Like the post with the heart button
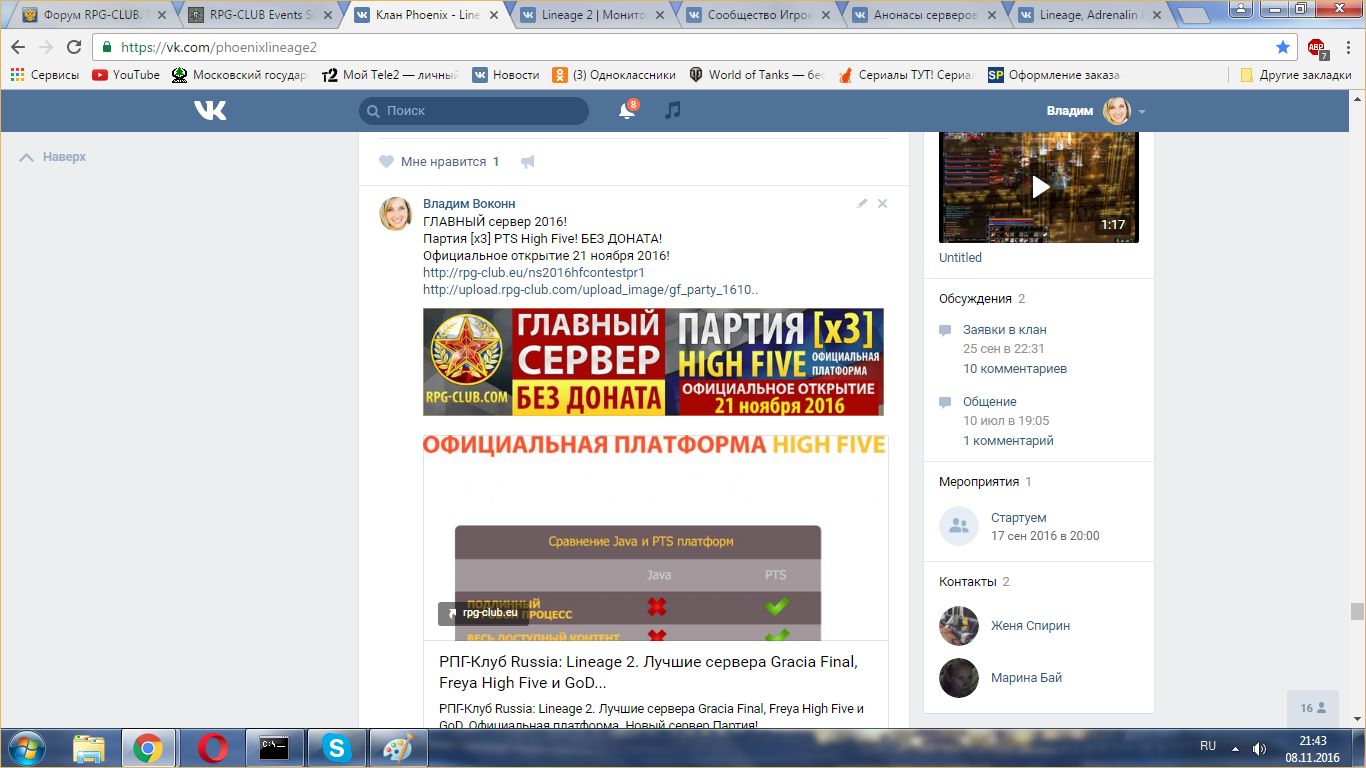1366x768 pixels. click(x=386, y=162)
